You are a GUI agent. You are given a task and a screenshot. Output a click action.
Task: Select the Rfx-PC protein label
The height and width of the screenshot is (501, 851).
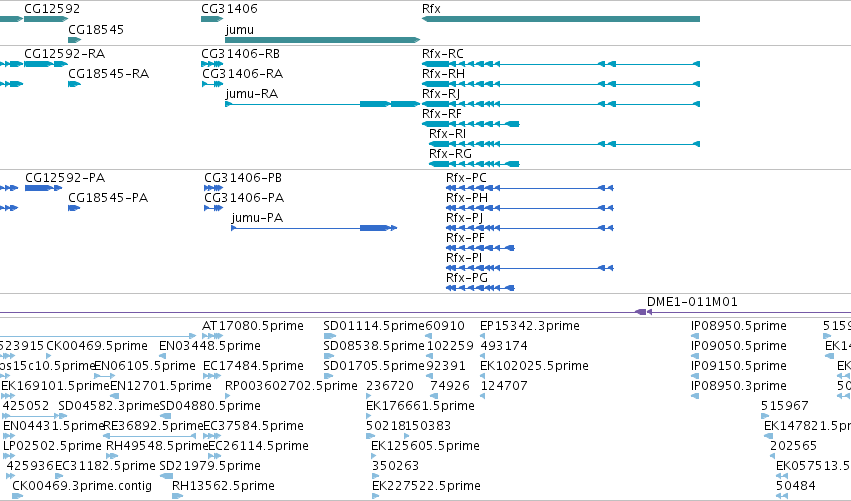466,178
